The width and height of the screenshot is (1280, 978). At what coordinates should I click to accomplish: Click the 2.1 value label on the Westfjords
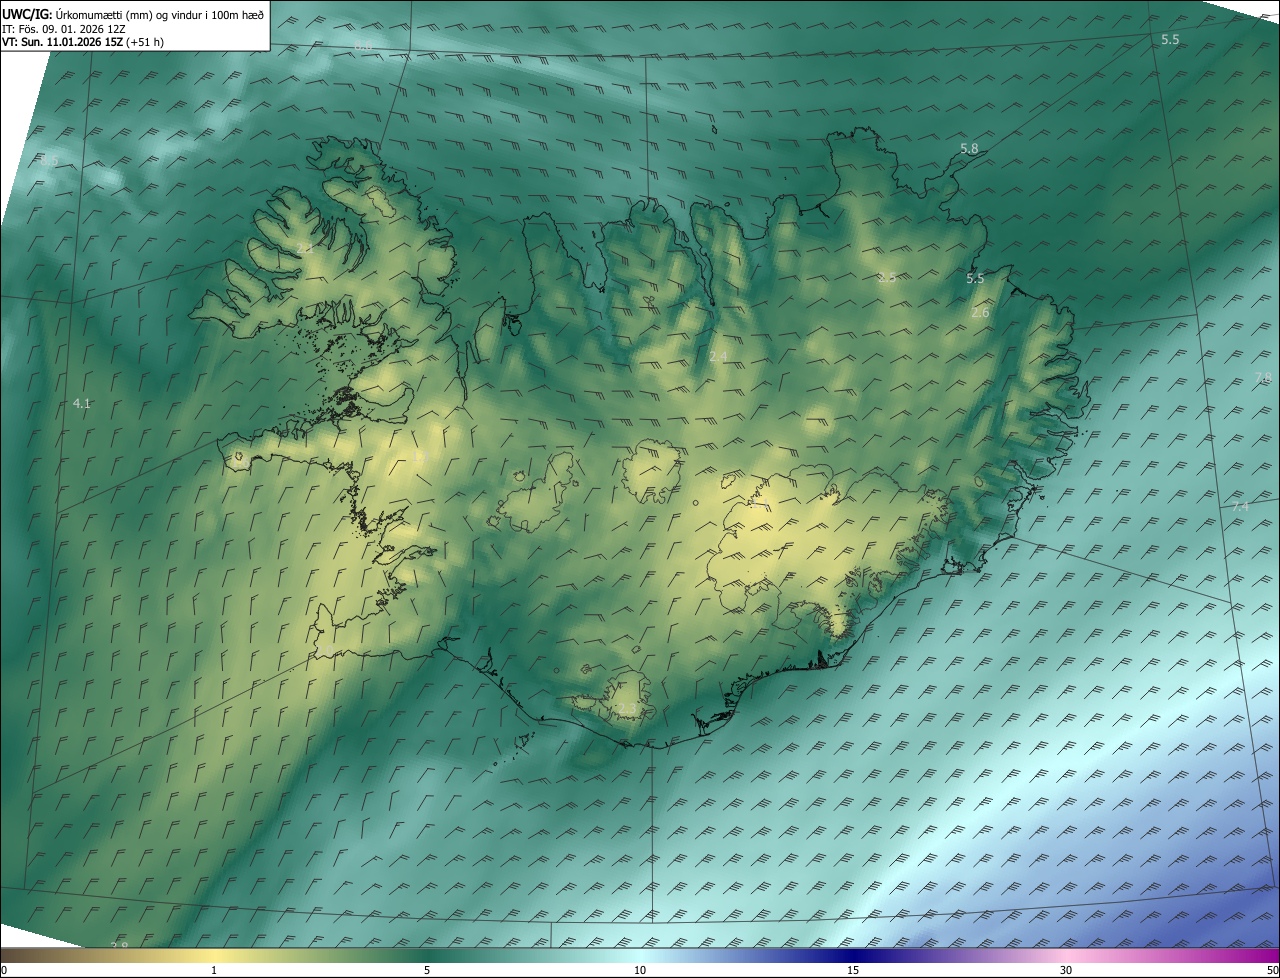pos(305,248)
